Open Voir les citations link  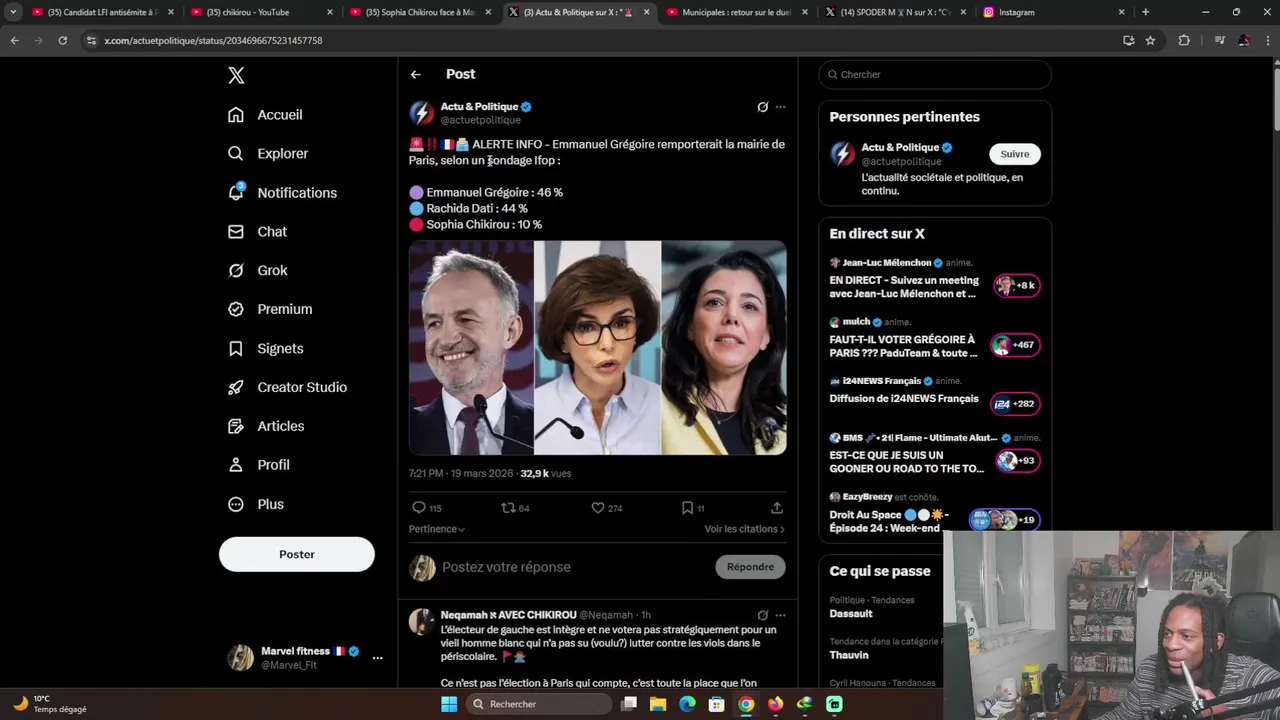pyautogui.click(x=745, y=529)
